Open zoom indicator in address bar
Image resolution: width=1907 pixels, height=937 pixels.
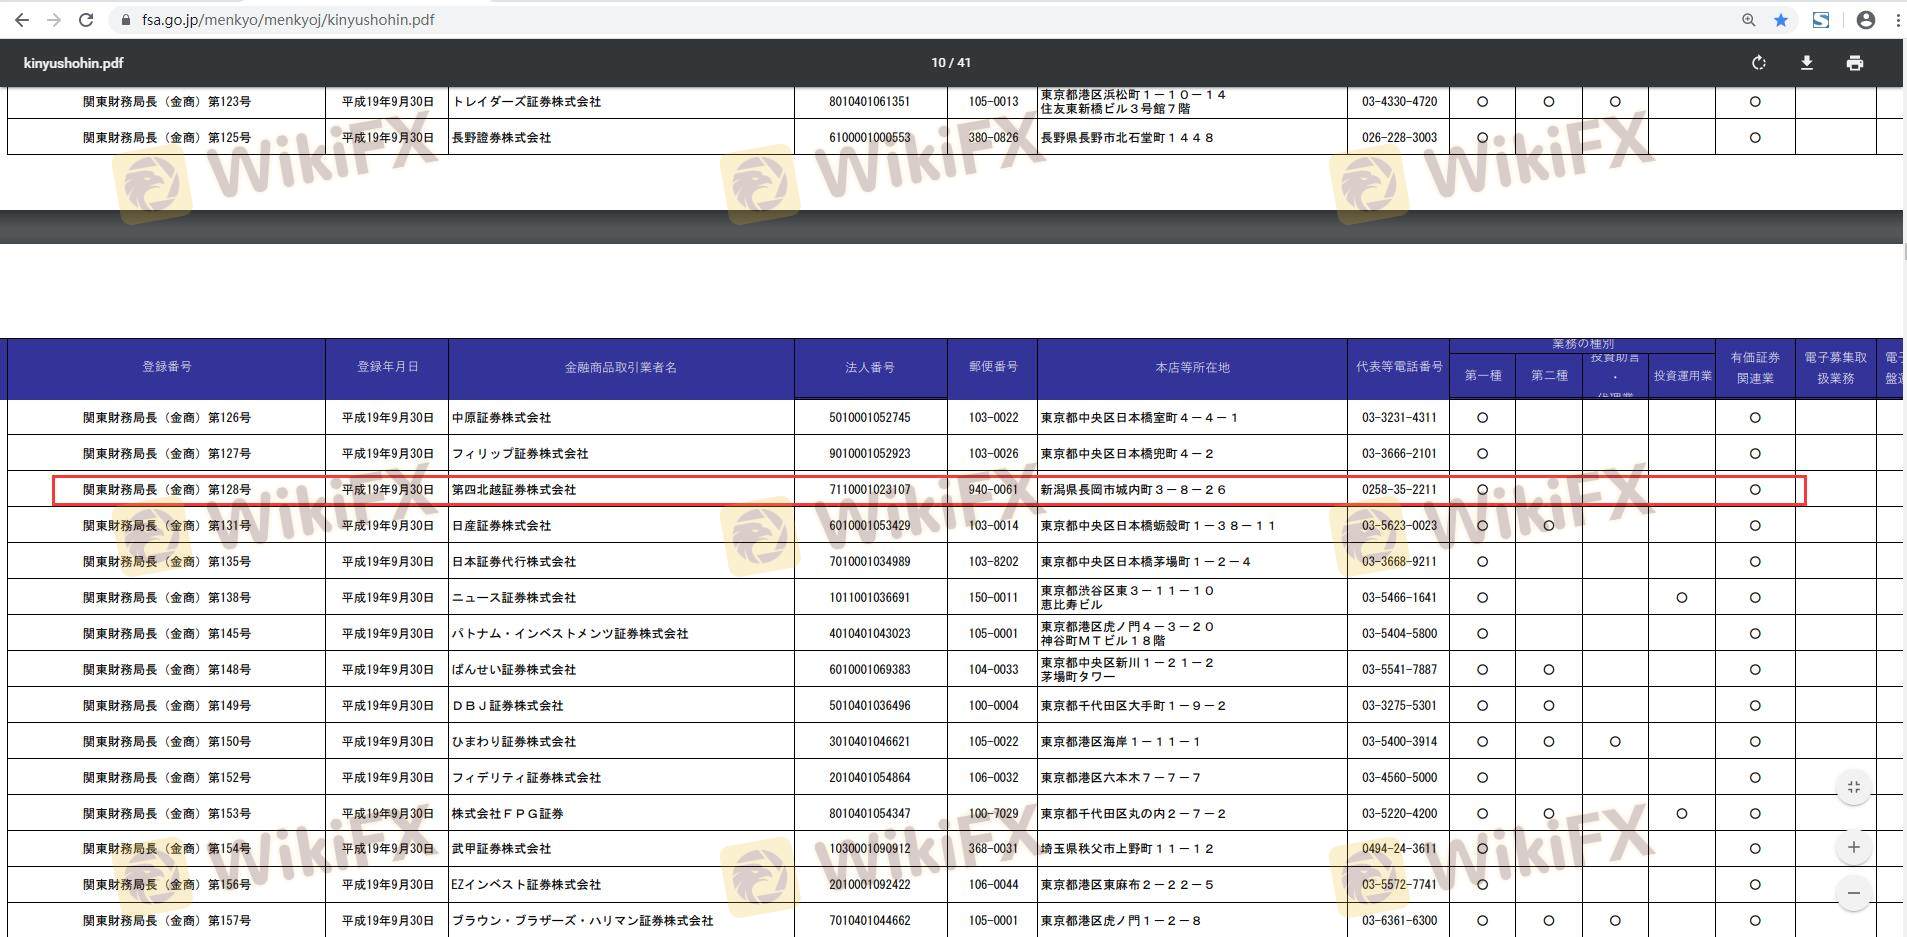click(x=1748, y=20)
